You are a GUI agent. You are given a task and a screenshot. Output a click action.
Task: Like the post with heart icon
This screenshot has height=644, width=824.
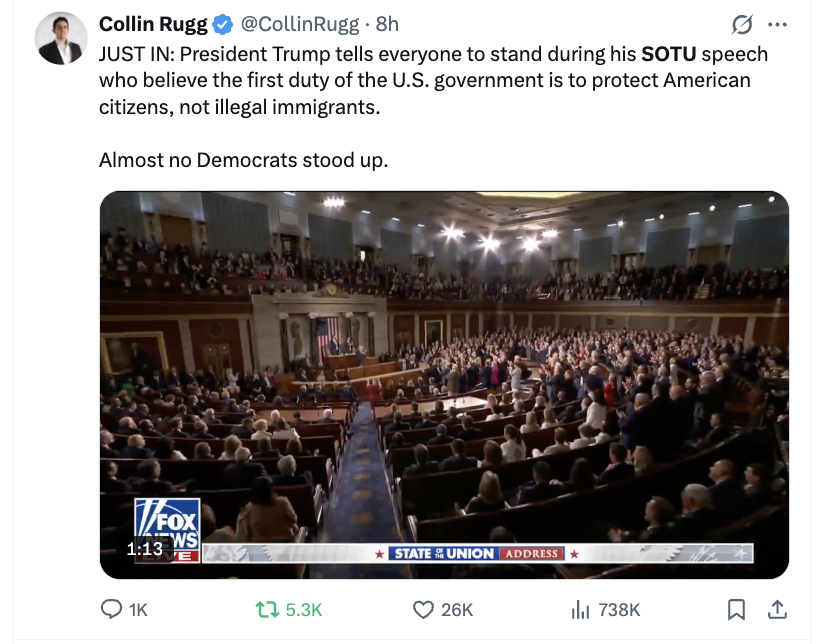423,609
